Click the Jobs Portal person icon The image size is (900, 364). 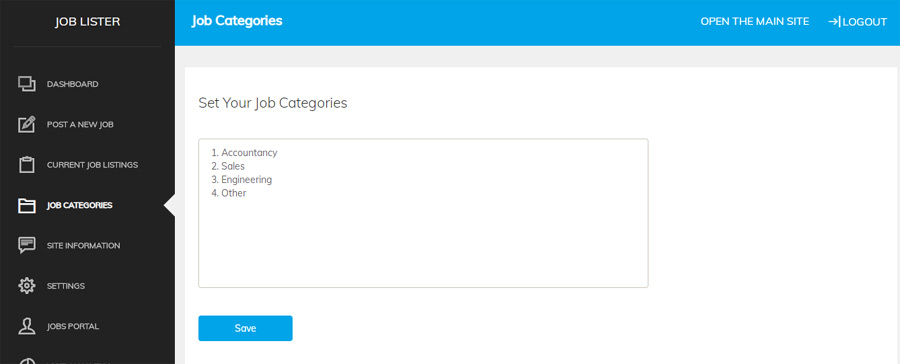pos(27,326)
